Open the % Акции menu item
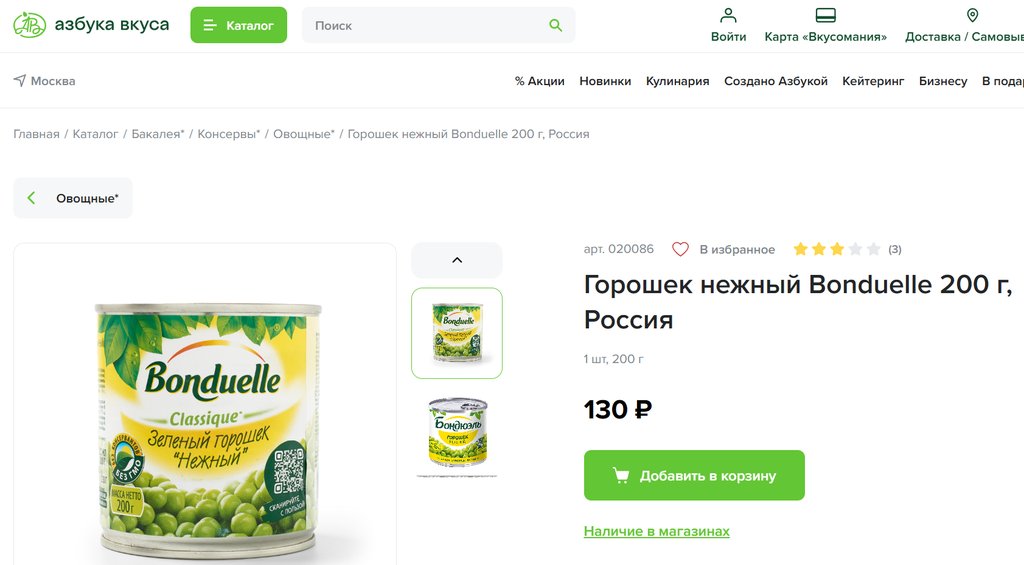The width and height of the screenshot is (1024, 565). click(539, 81)
